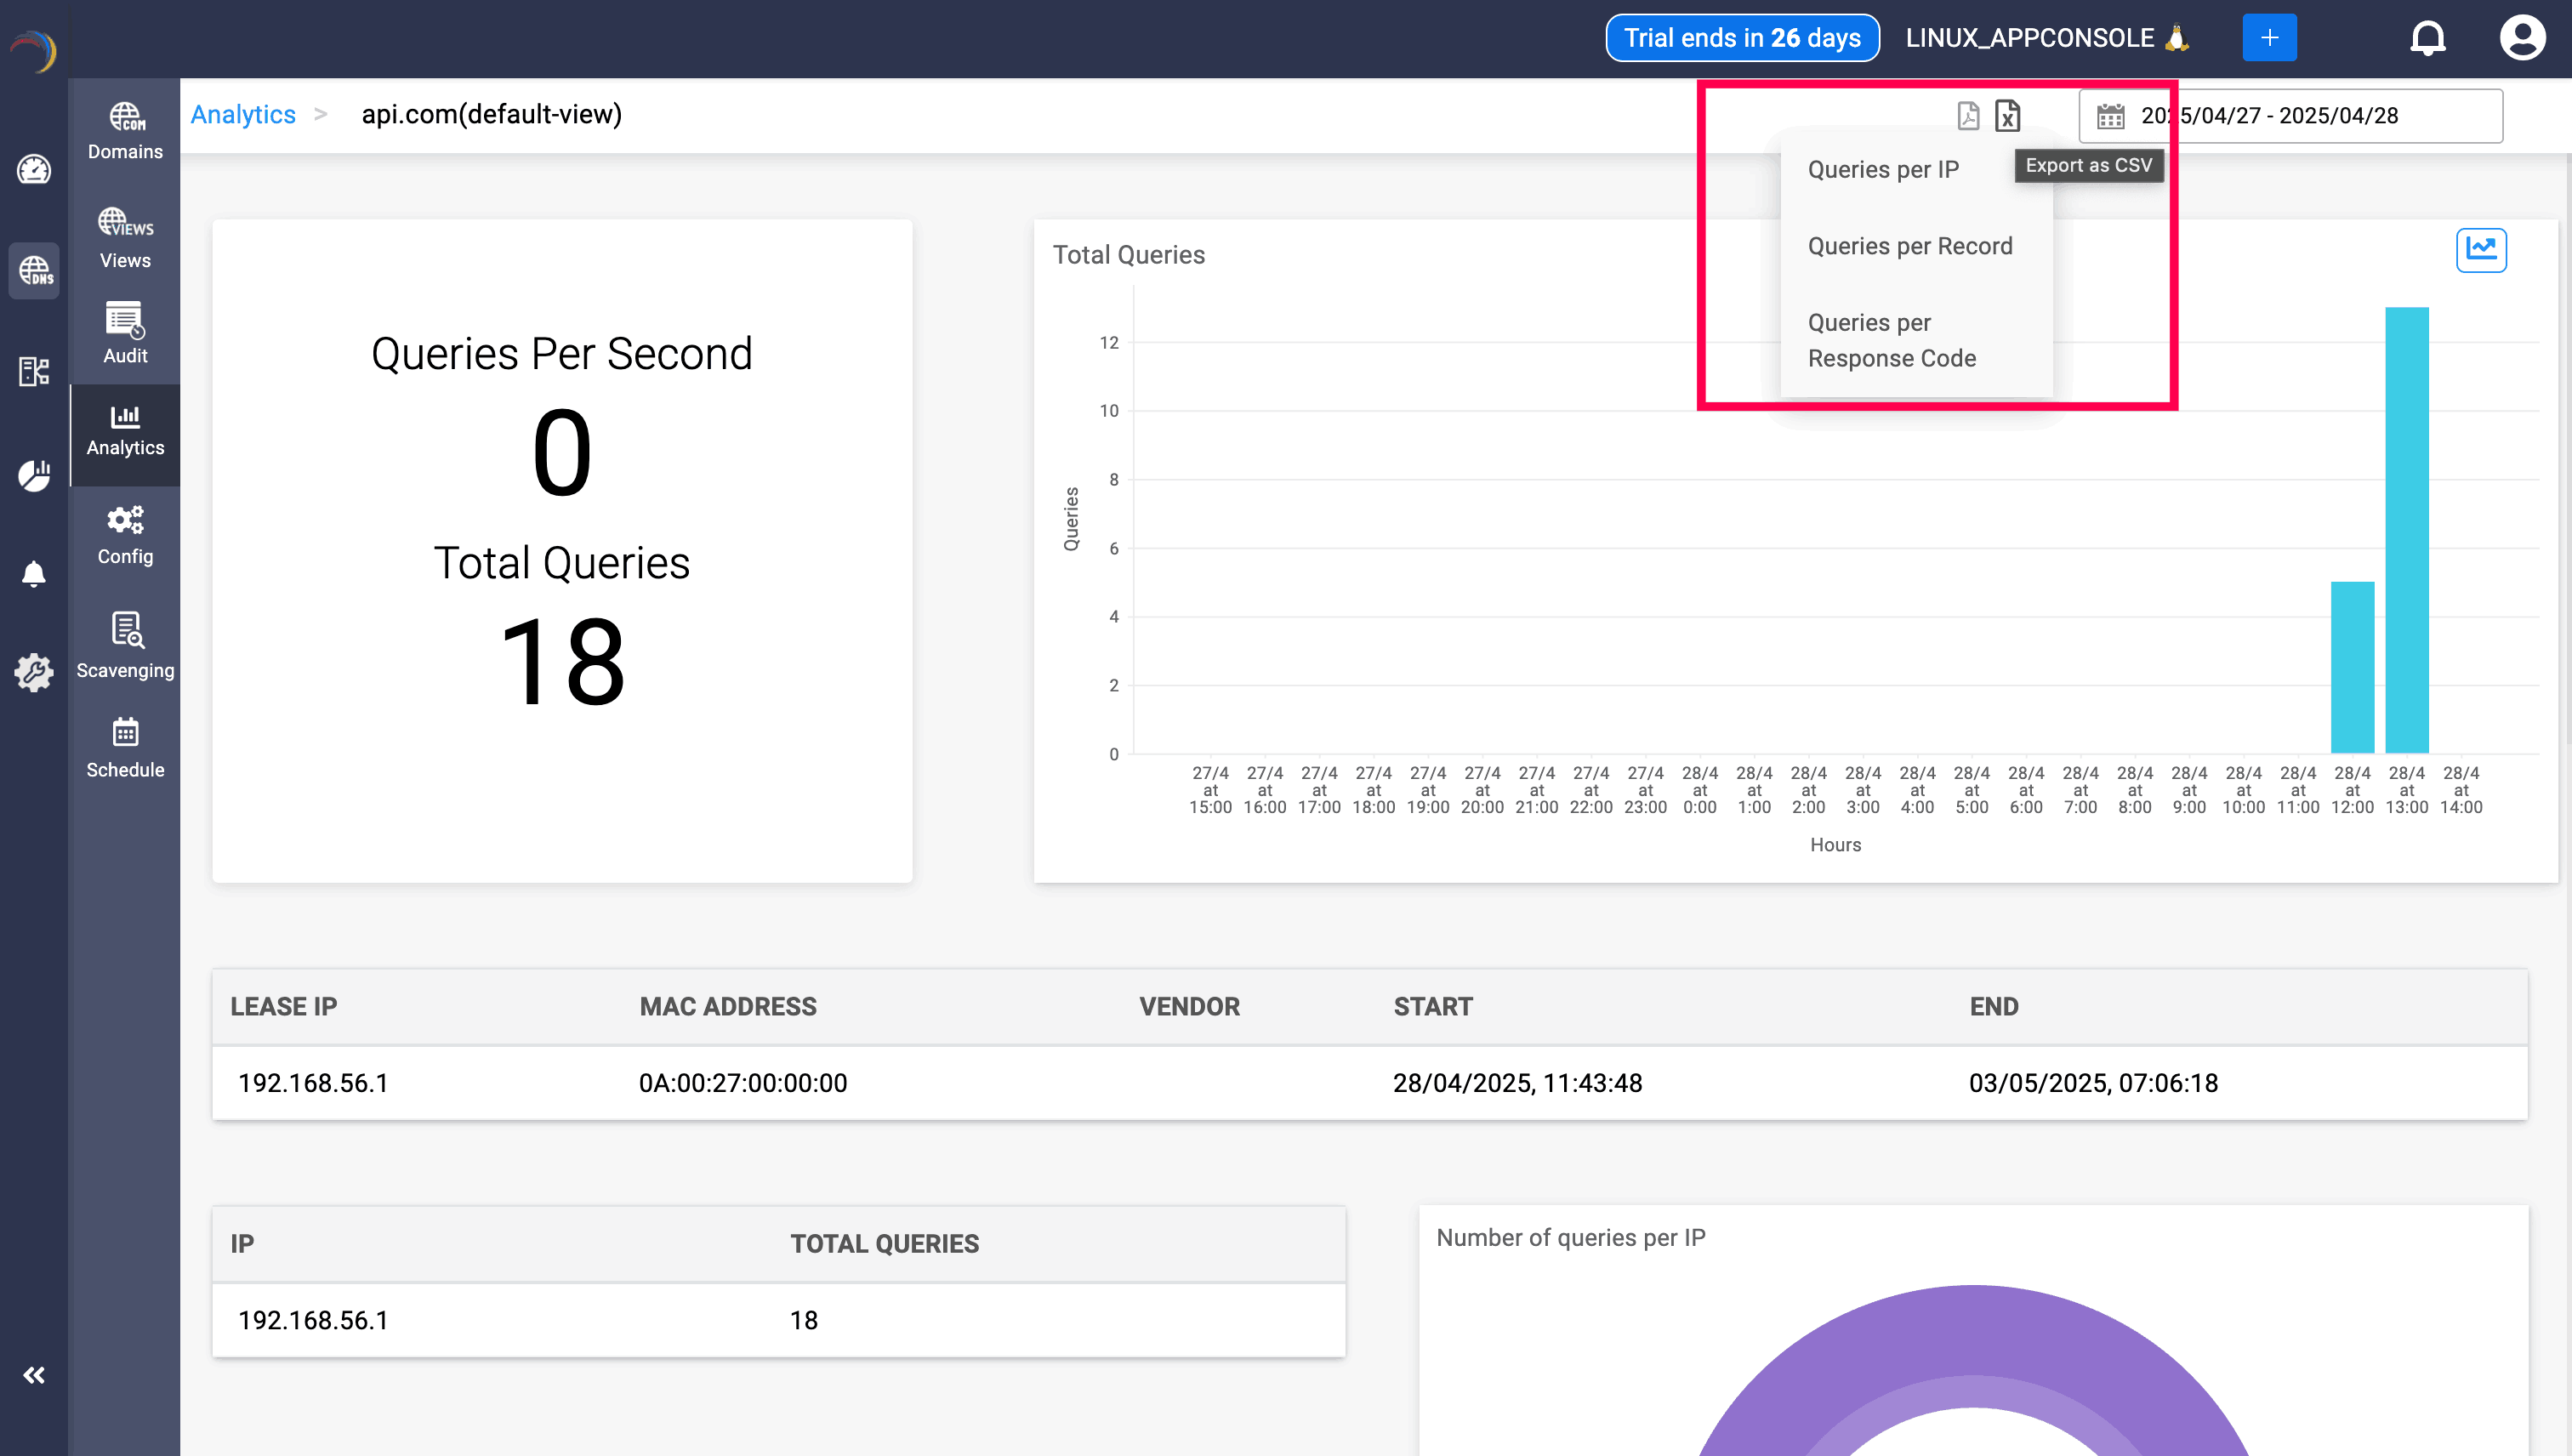
Task: Click the Analytics breadcrumb link
Action: click(243, 114)
